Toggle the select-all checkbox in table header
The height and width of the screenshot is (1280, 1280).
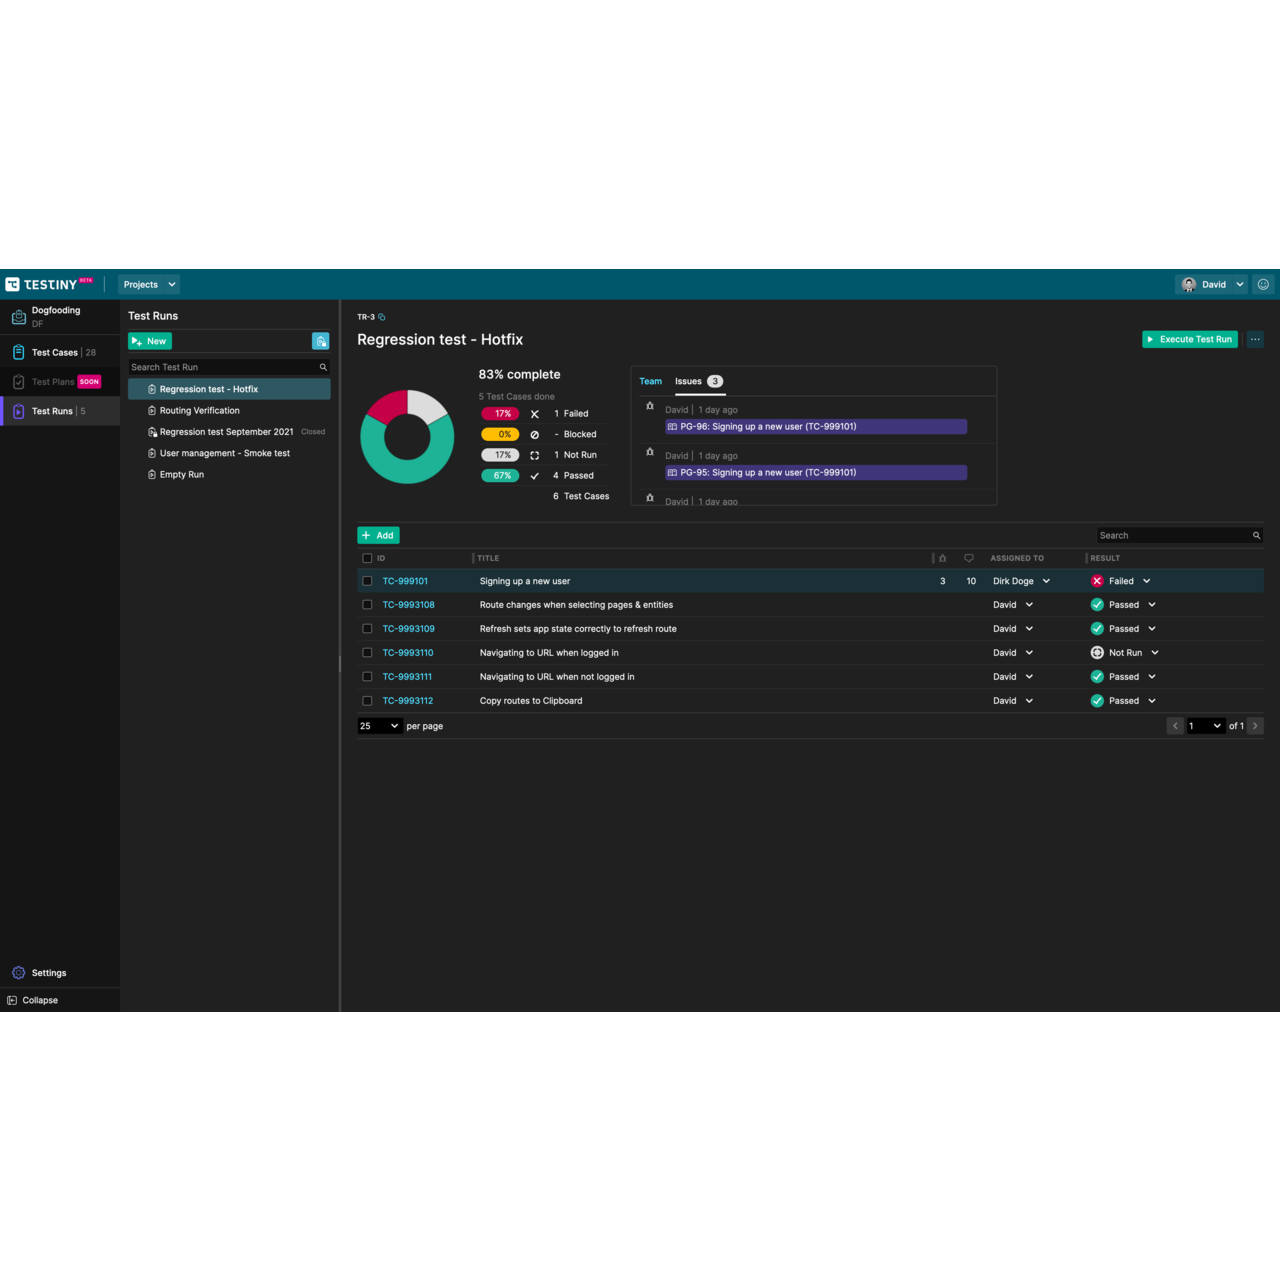pos(367,559)
